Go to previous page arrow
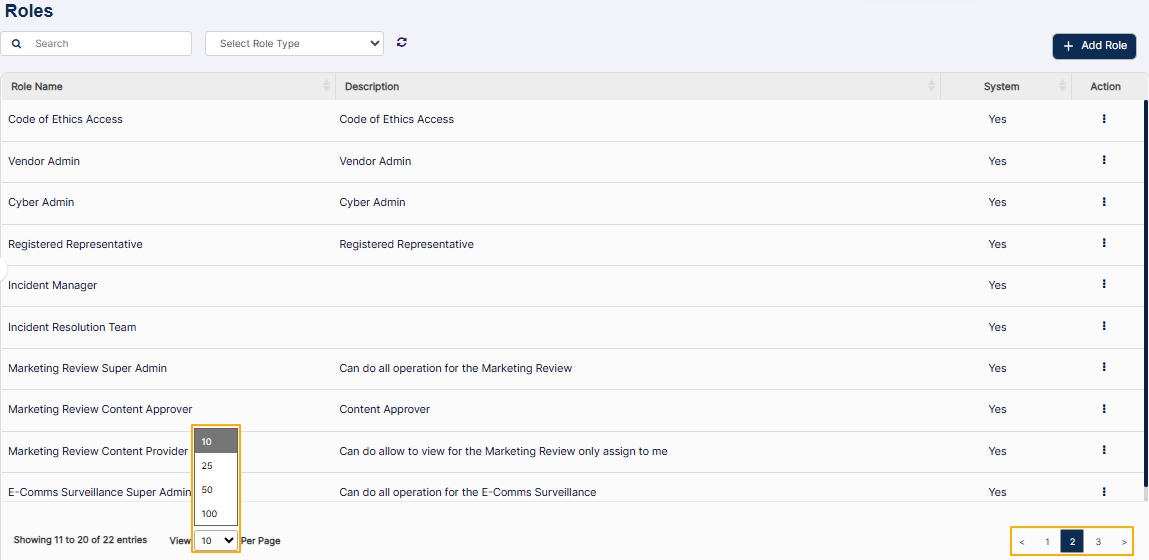This screenshot has width=1149, height=560. click(x=1021, y=542)
